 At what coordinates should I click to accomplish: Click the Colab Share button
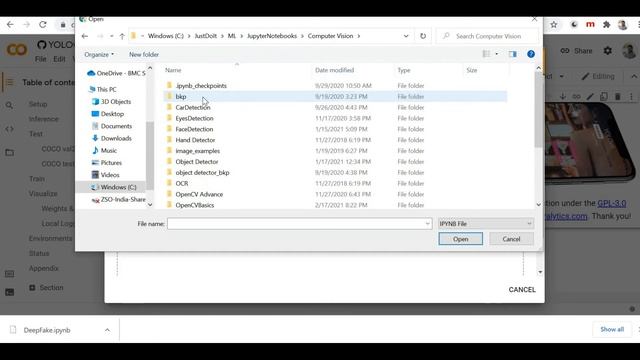(576, 51)
